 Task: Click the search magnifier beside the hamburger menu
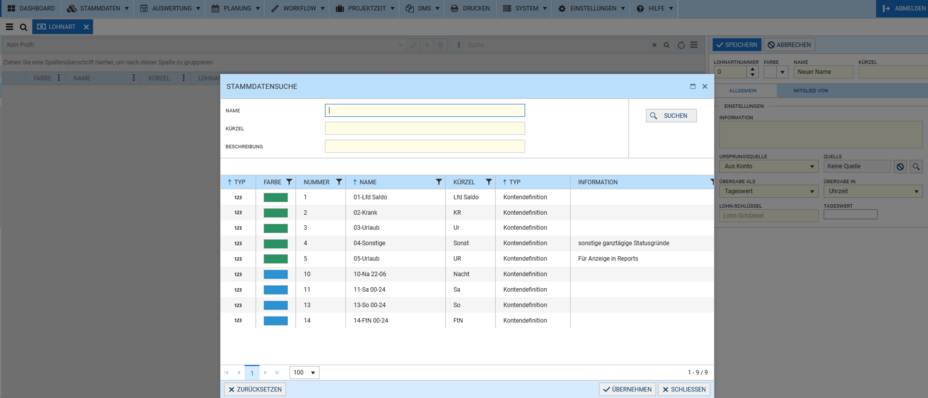click(23, 27)
